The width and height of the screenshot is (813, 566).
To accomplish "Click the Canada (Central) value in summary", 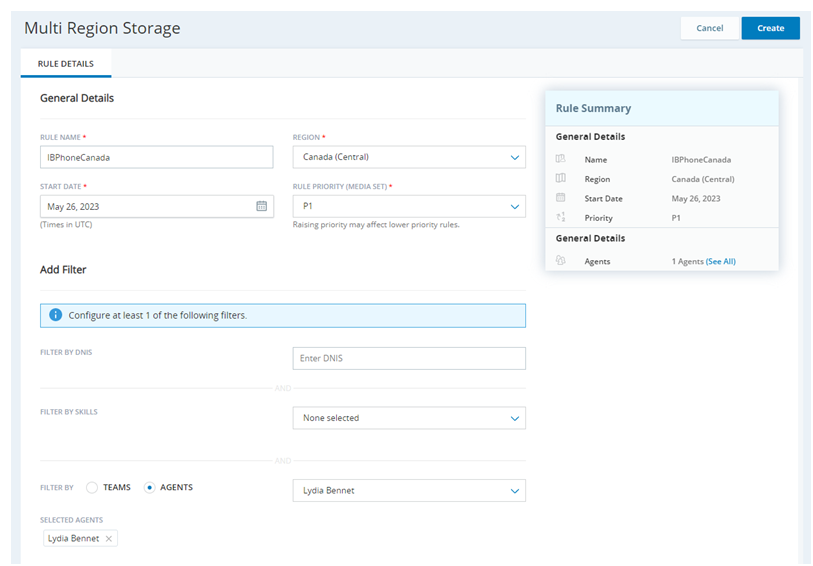I will (703, 179).
